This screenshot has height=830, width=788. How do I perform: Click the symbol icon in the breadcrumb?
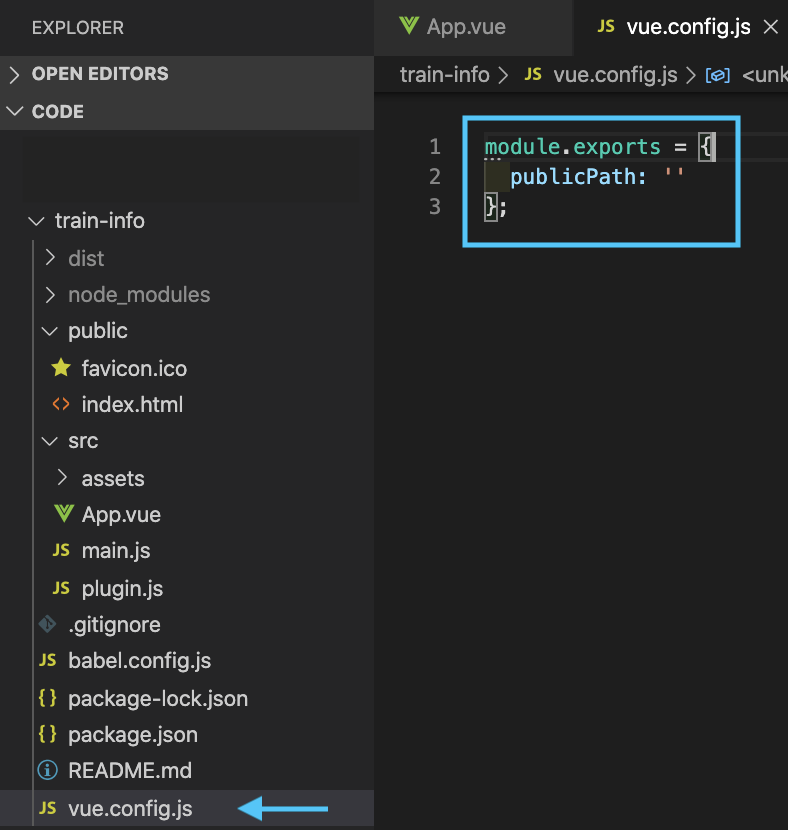tap(717, 75)
